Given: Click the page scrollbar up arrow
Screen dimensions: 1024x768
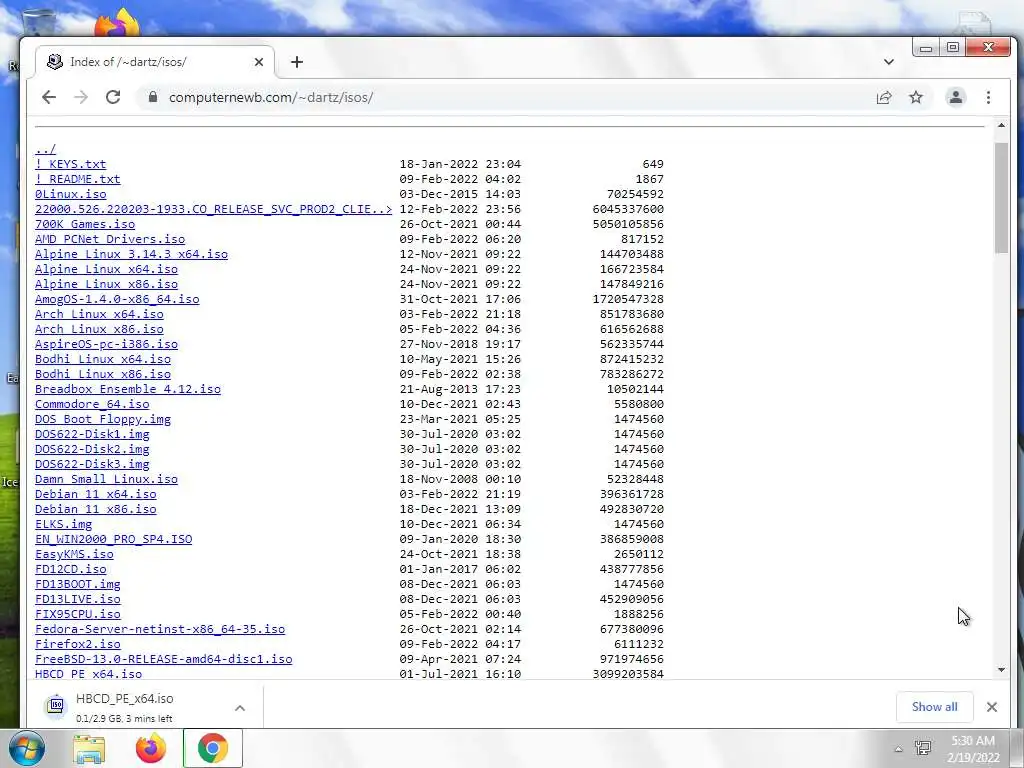Looking at the screenshot, I should coord(1001,125).
